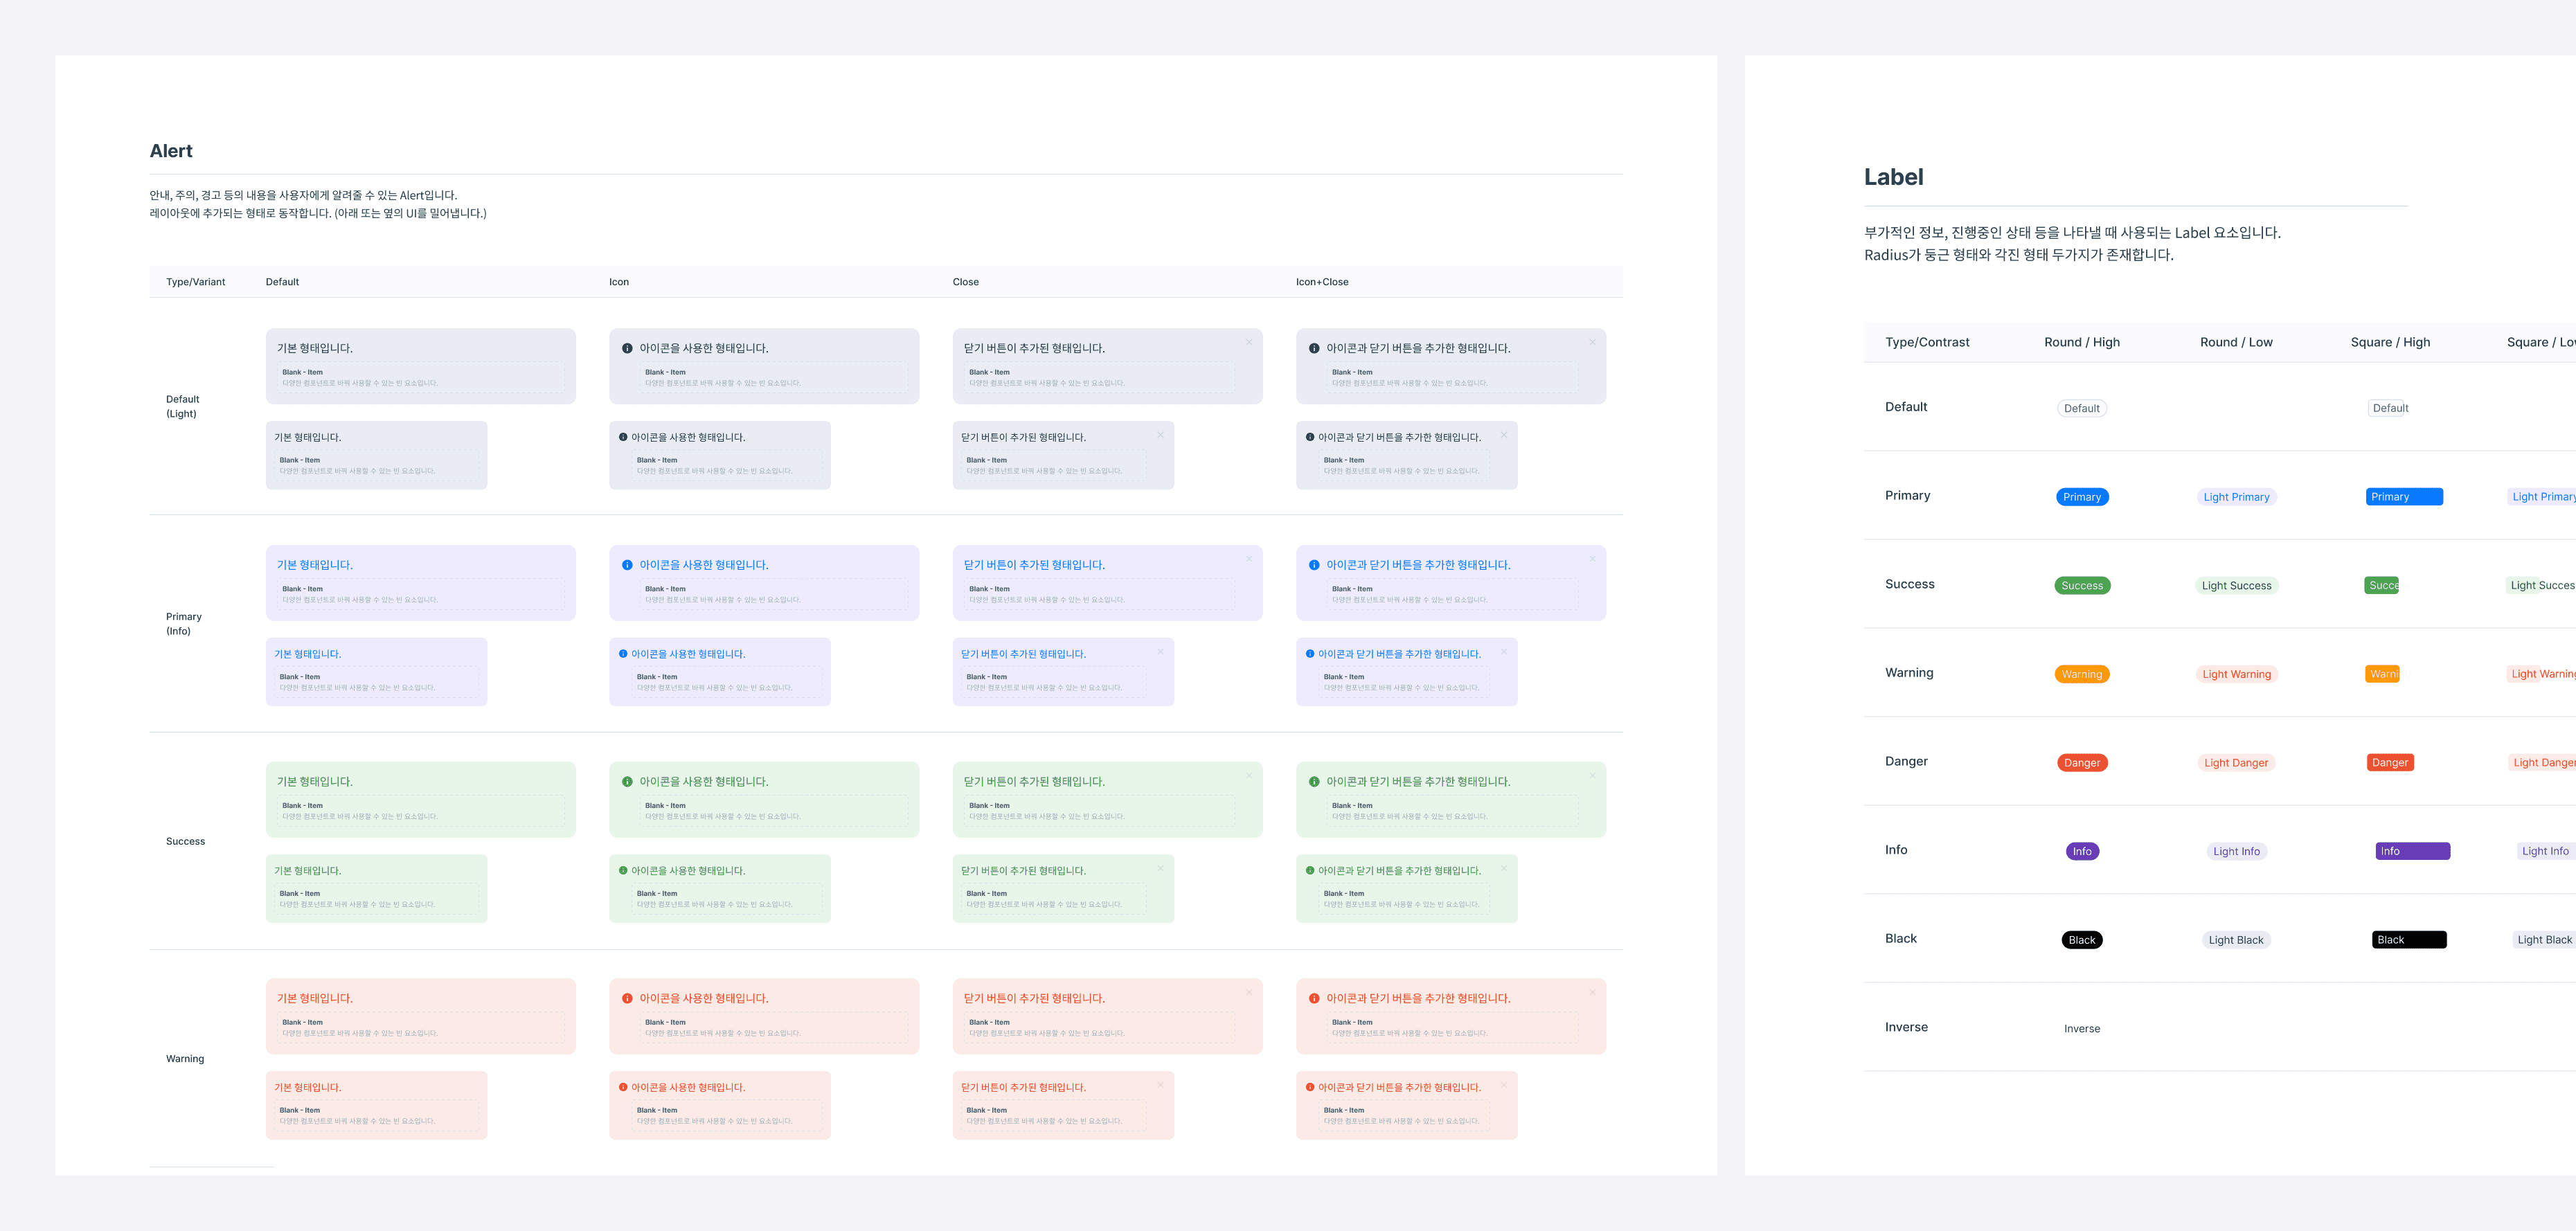Click the Inverse label text
The height and width of the screenshot is (1231, 2576).
point(2082,1028)
